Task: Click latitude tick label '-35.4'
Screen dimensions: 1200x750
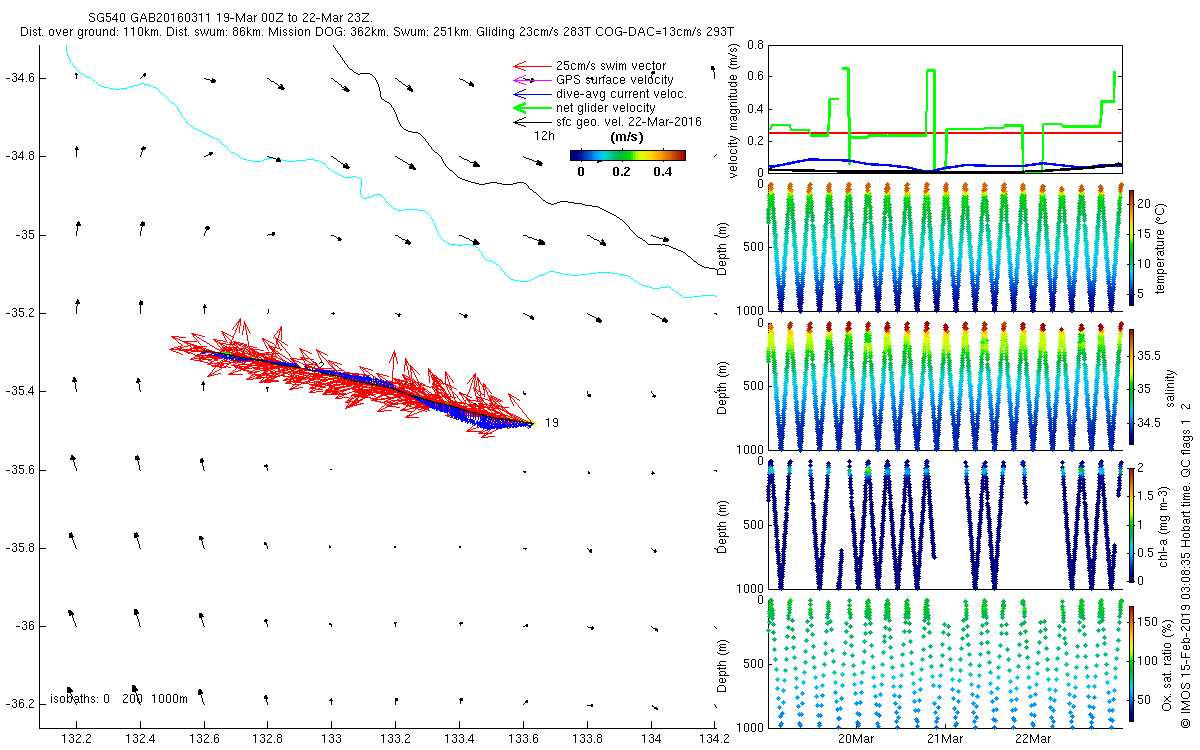Action: [x=19, y=391]
